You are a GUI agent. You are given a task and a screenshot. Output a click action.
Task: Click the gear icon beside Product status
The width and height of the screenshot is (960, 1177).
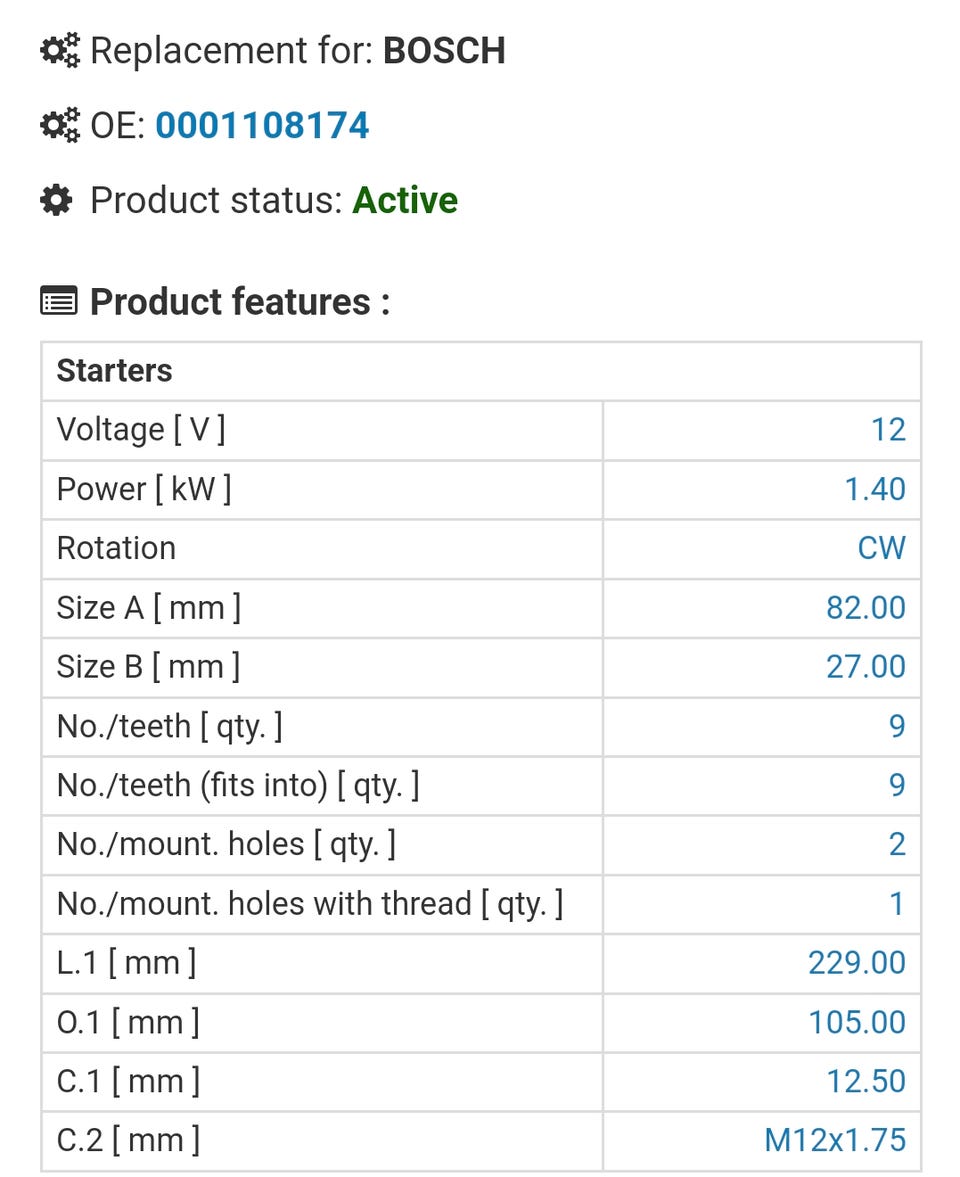tap(57, 201)
